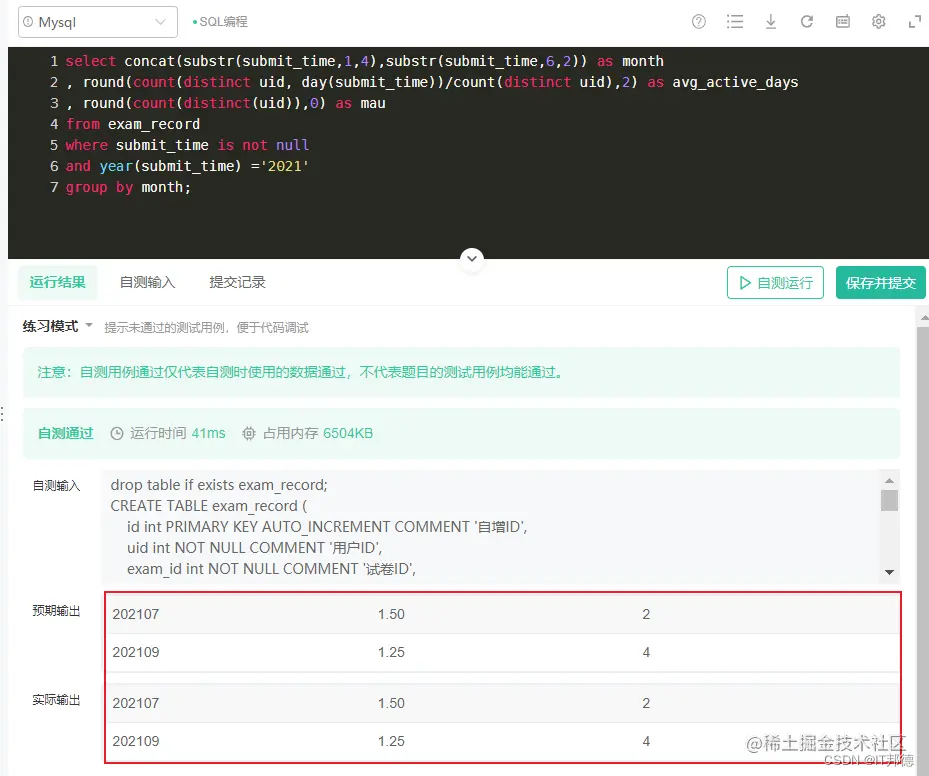This screenshot has height=776, width=929.
Task: Click the 运行时间 clock icon
Action: 117,434
